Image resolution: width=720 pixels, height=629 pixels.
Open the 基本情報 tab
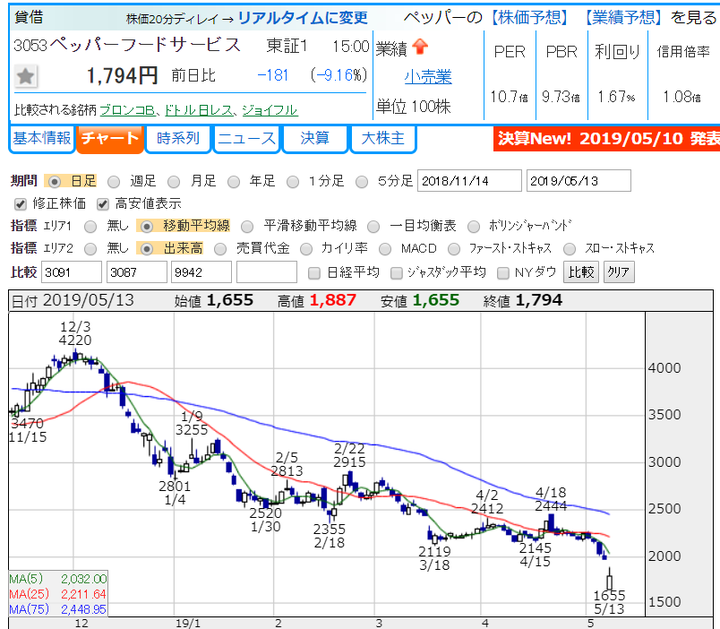42,138
